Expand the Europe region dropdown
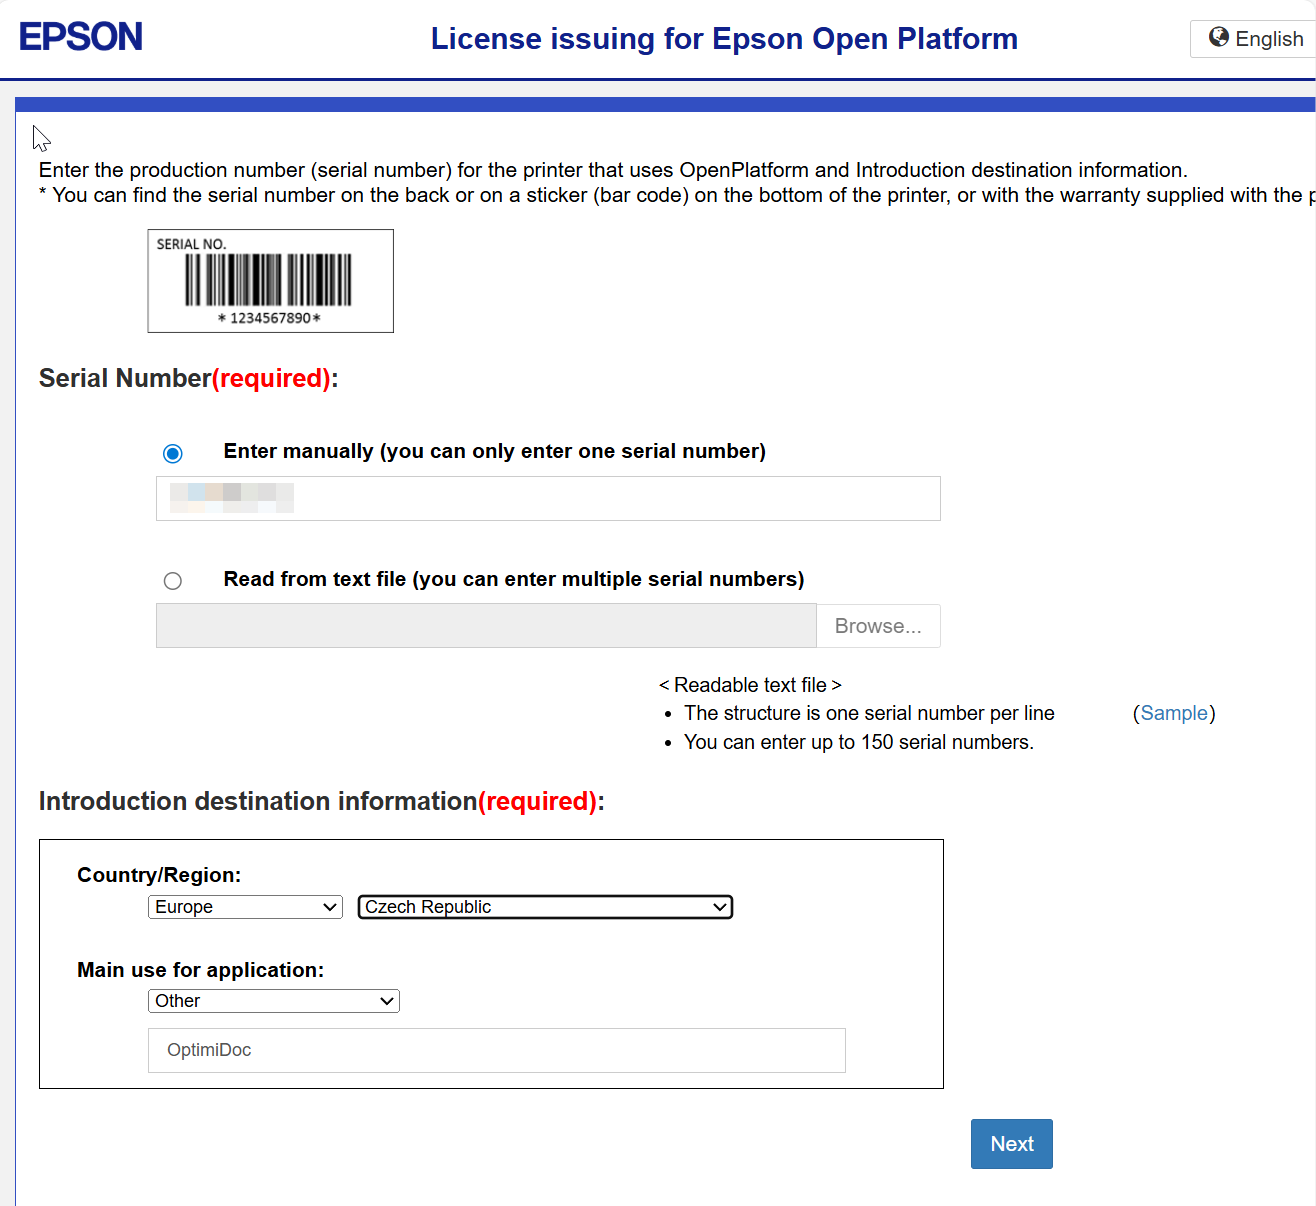This screenshot has width=1316, height=1206. pyautogui.click(x=245, y=907)
